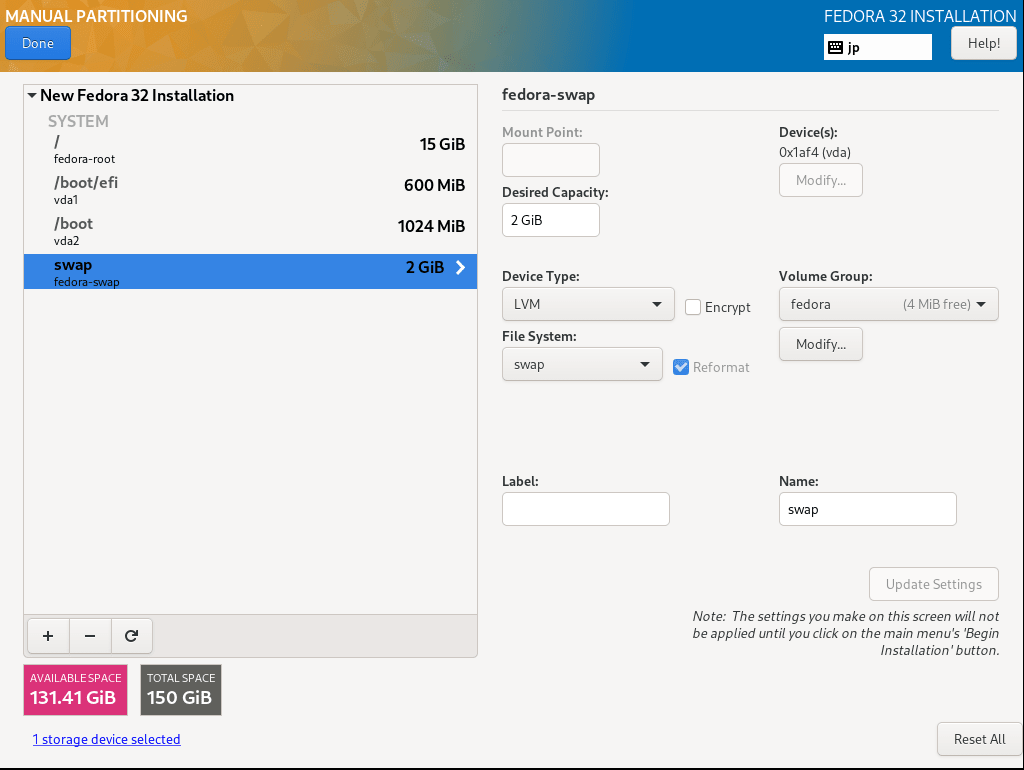Remove selected mount point with minus icon
Image resolution: width=1024 pixels, height=770 pixels.
[x=90, y=636]
